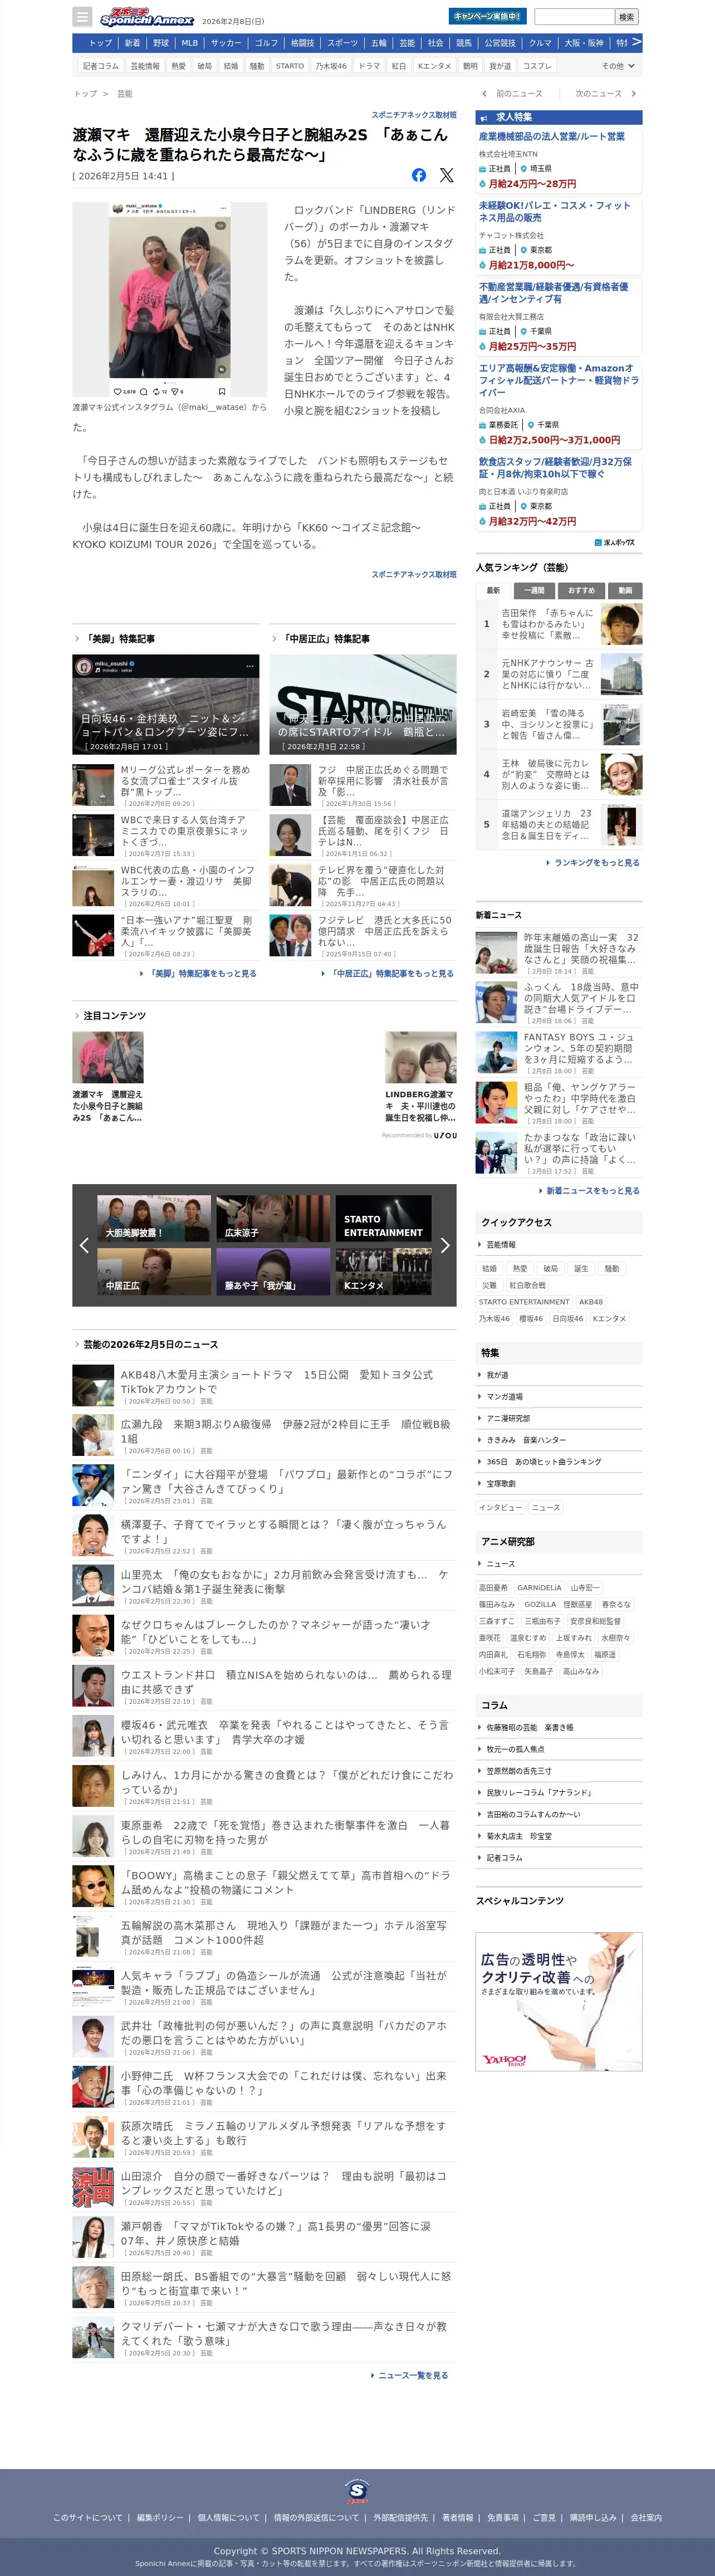The image size is (715, 2576).
Task: Click the footer Sponichi circular logo
Action: click(357, 2490)
